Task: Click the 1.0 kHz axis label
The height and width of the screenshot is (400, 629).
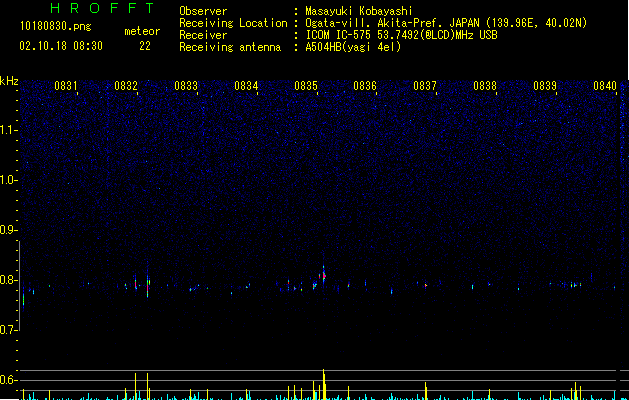Action: (9, 180)
